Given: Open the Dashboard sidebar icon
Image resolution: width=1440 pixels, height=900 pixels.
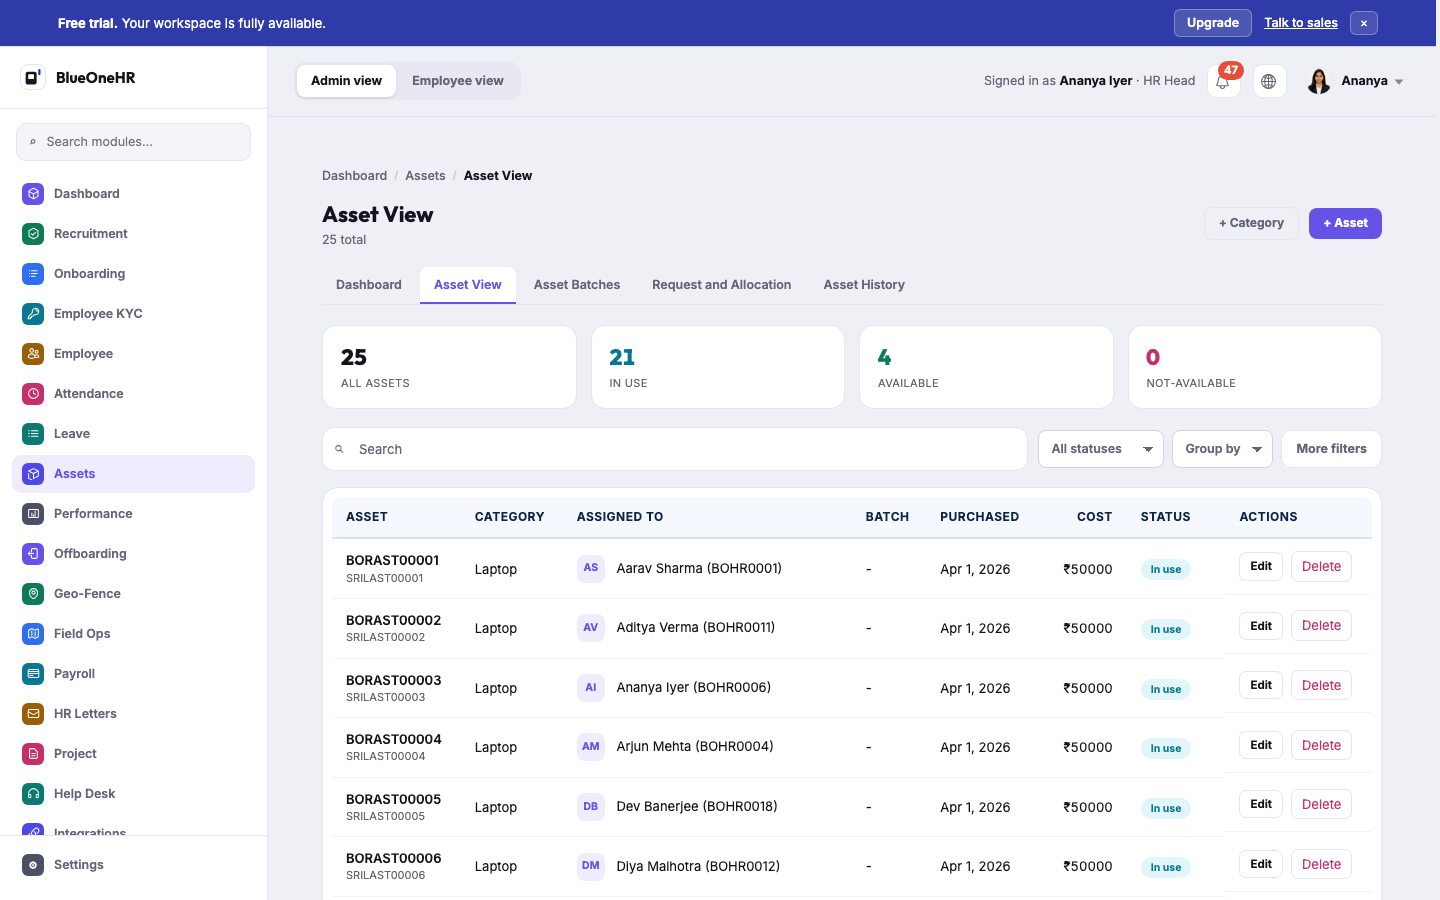Looking at the screenshot, I should [x=33, y=194].
